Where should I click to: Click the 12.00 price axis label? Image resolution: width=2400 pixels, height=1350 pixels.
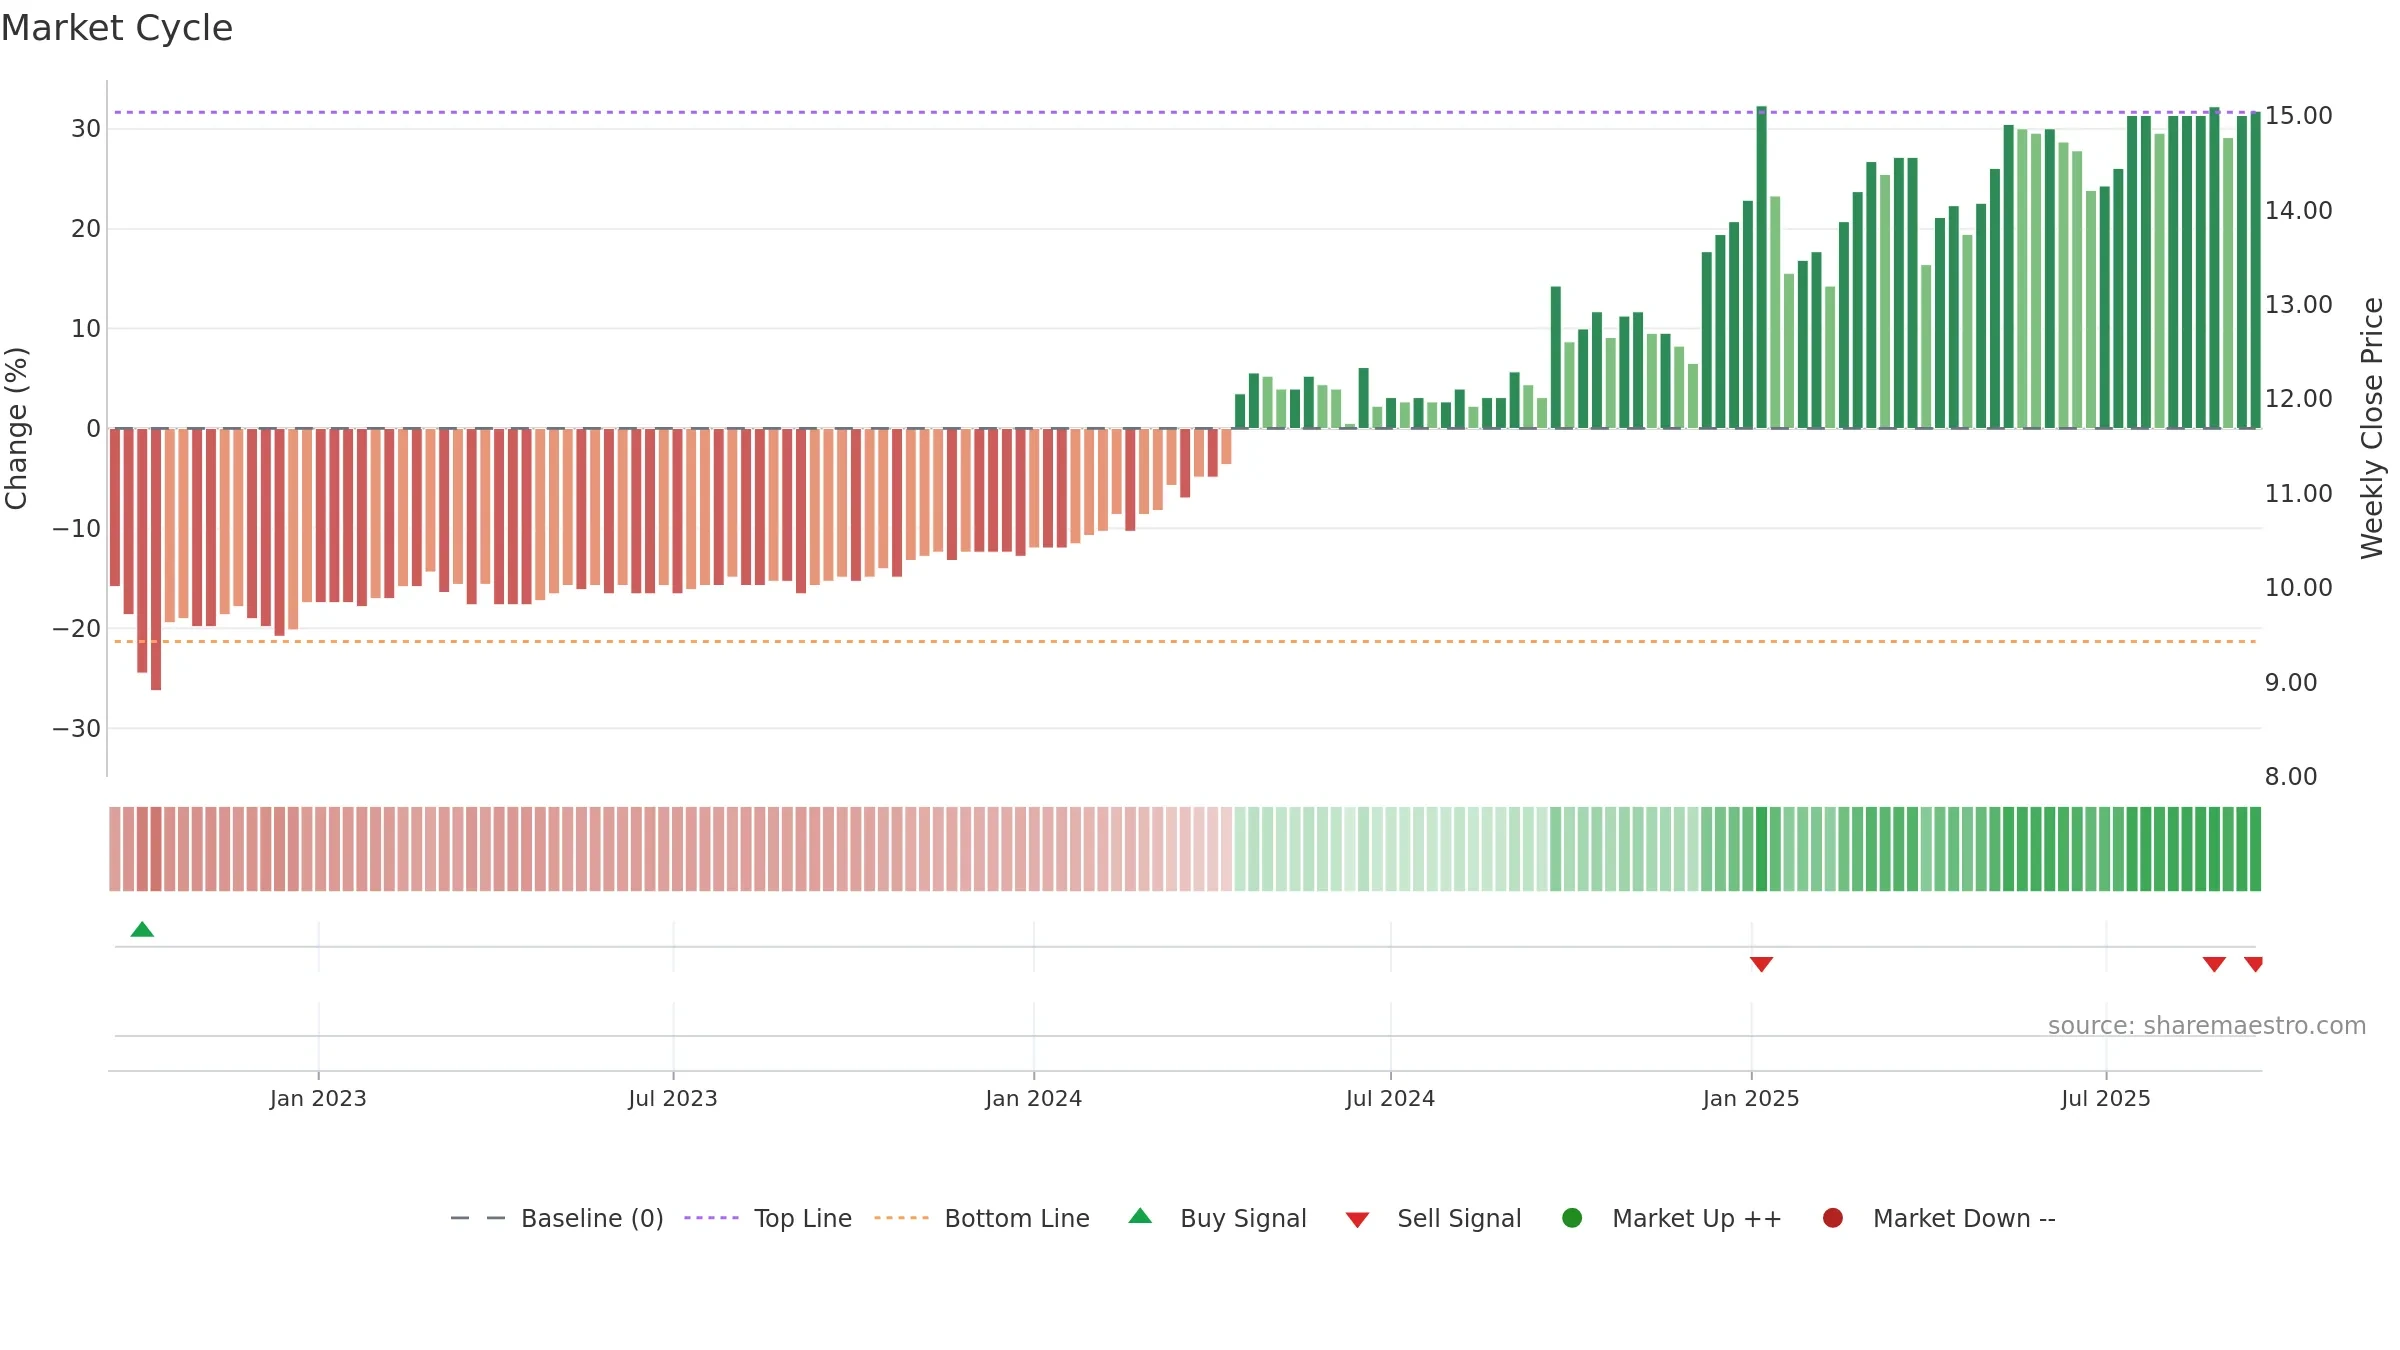click(x=2298, y=399)
